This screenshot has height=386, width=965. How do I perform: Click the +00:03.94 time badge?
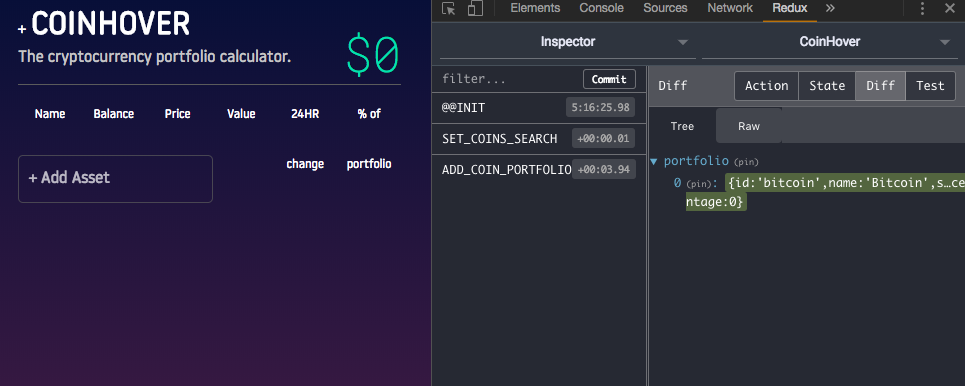click(603, 169)
